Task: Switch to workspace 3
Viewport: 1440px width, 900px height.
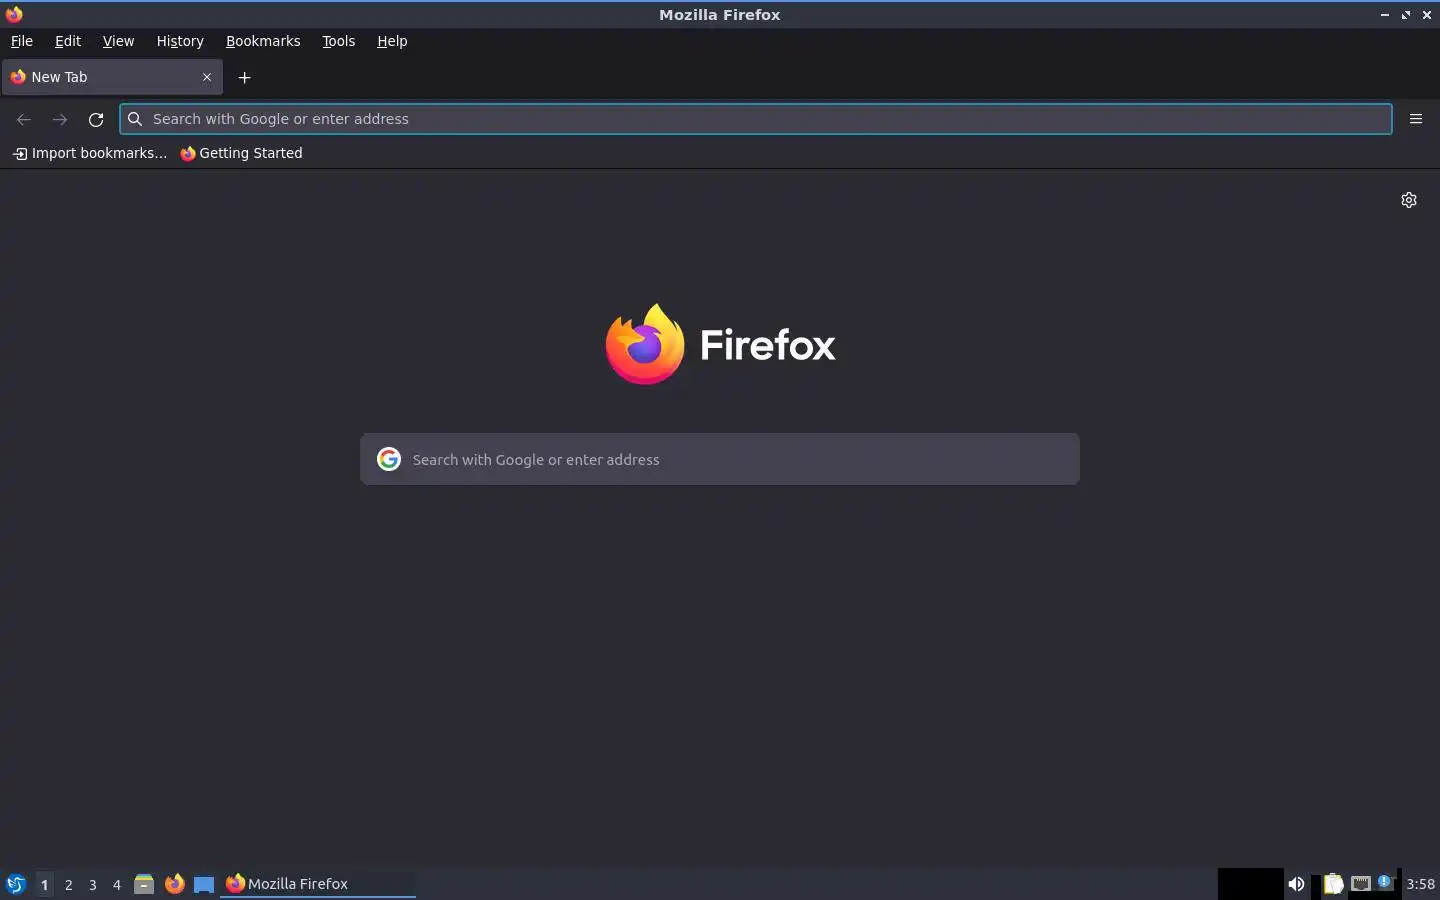Action: click(x=92, y=884)
